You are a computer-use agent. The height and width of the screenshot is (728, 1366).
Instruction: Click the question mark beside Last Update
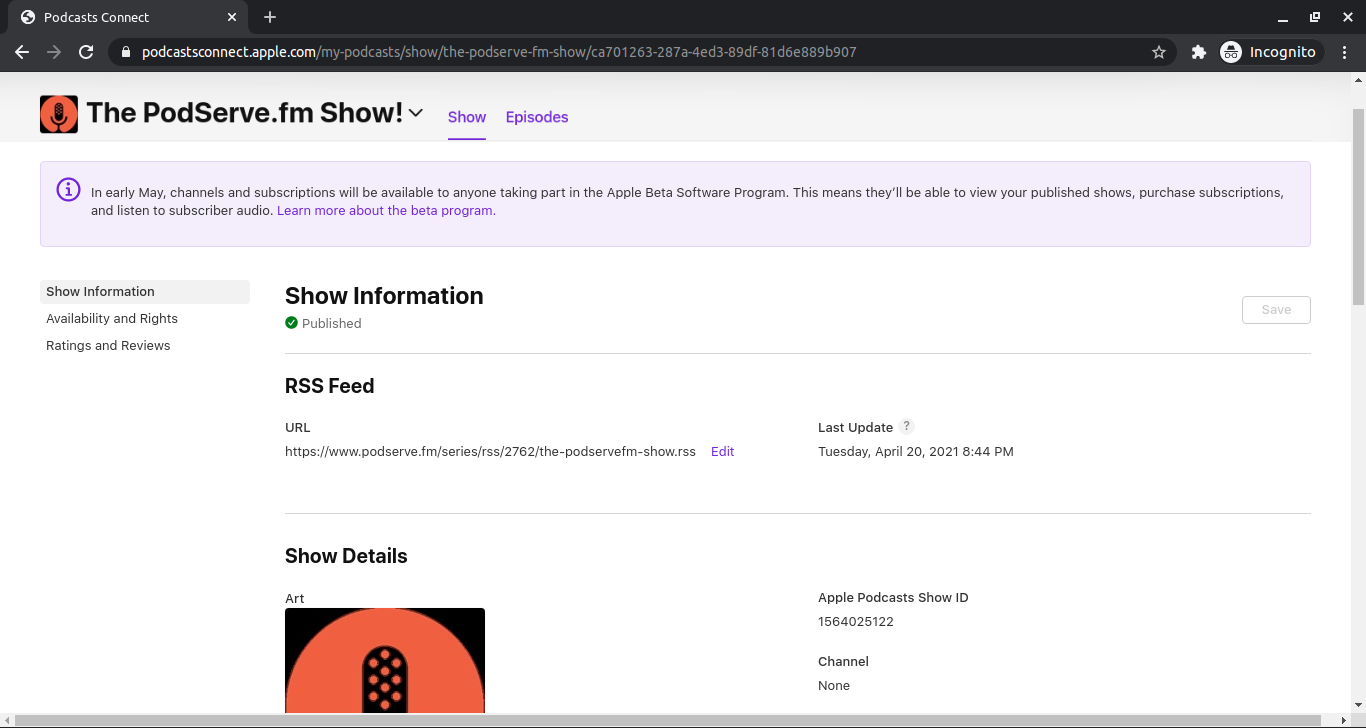point(906,426)
